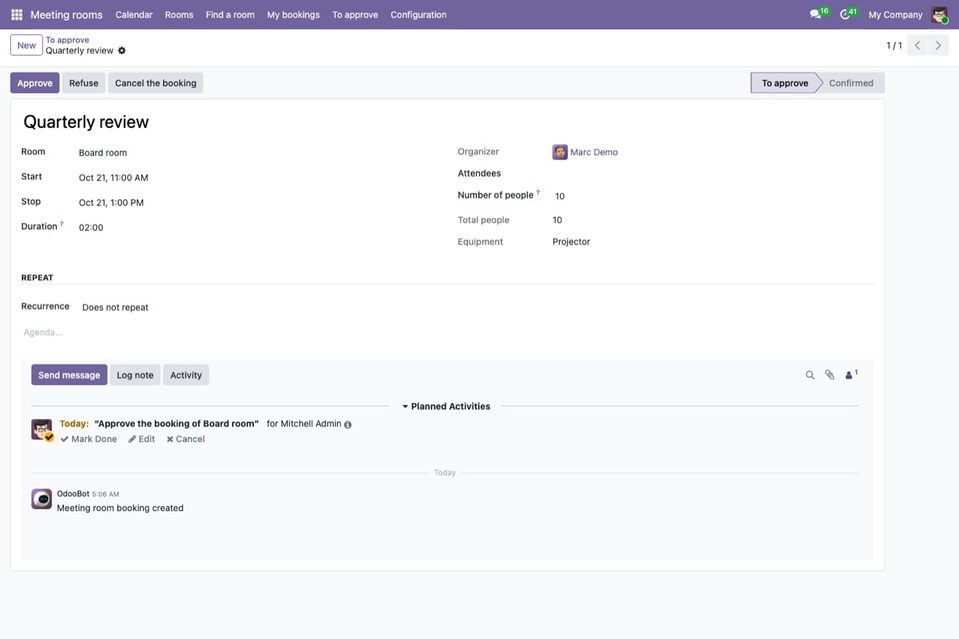959x639 pixels.
Task: Click the To approve breadcrumb link
Action: coord(67,40)
